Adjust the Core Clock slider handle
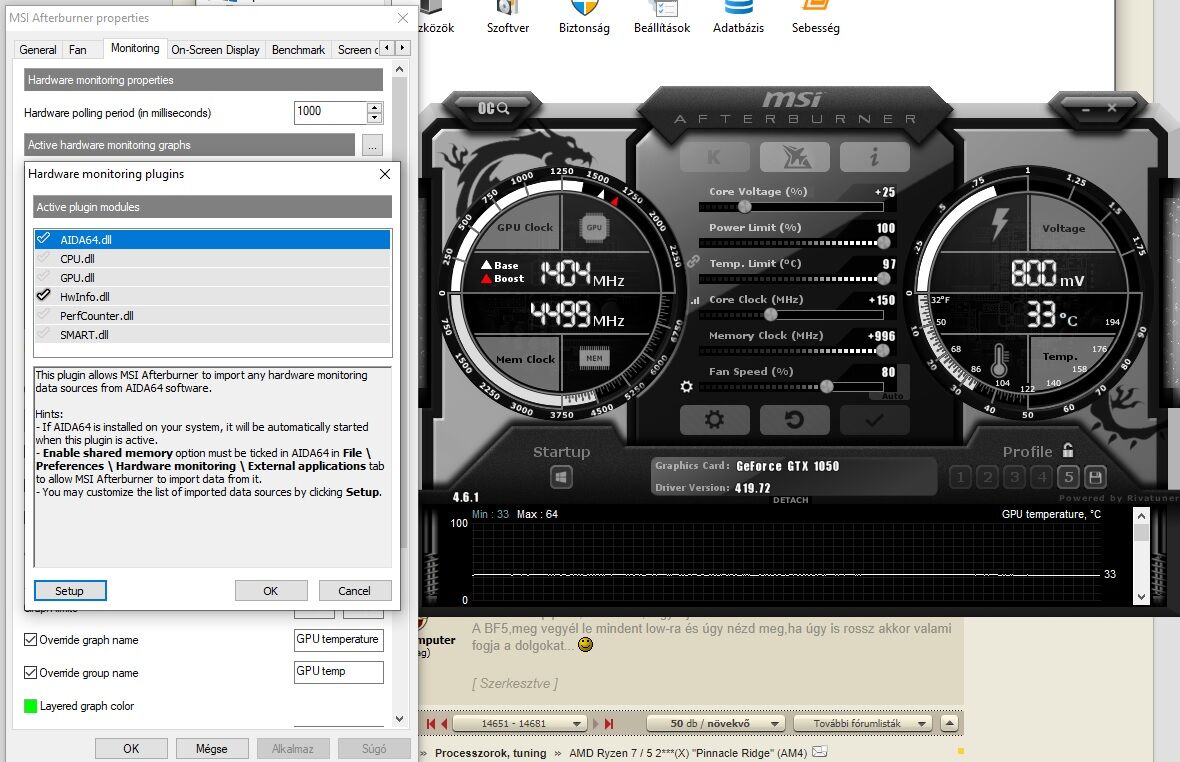This screenshot has height=762, width=1180. [x=770, y=314]
